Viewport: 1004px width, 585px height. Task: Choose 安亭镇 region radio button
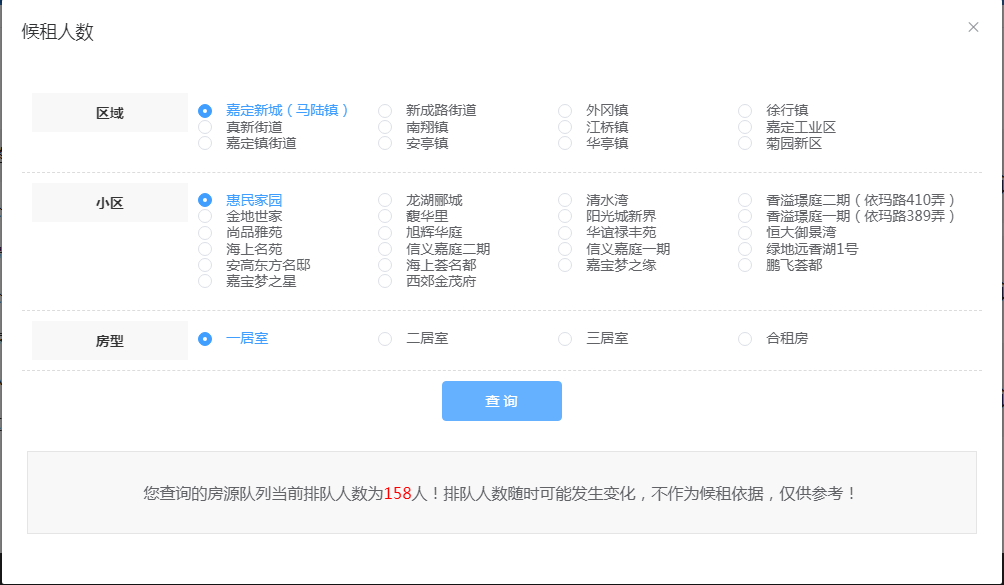385,143
